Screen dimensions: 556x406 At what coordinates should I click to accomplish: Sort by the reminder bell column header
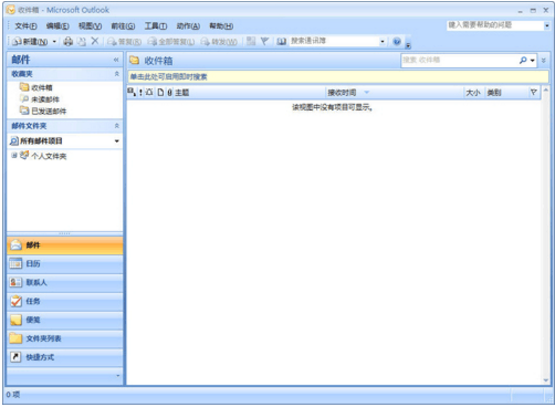point(149,93)
